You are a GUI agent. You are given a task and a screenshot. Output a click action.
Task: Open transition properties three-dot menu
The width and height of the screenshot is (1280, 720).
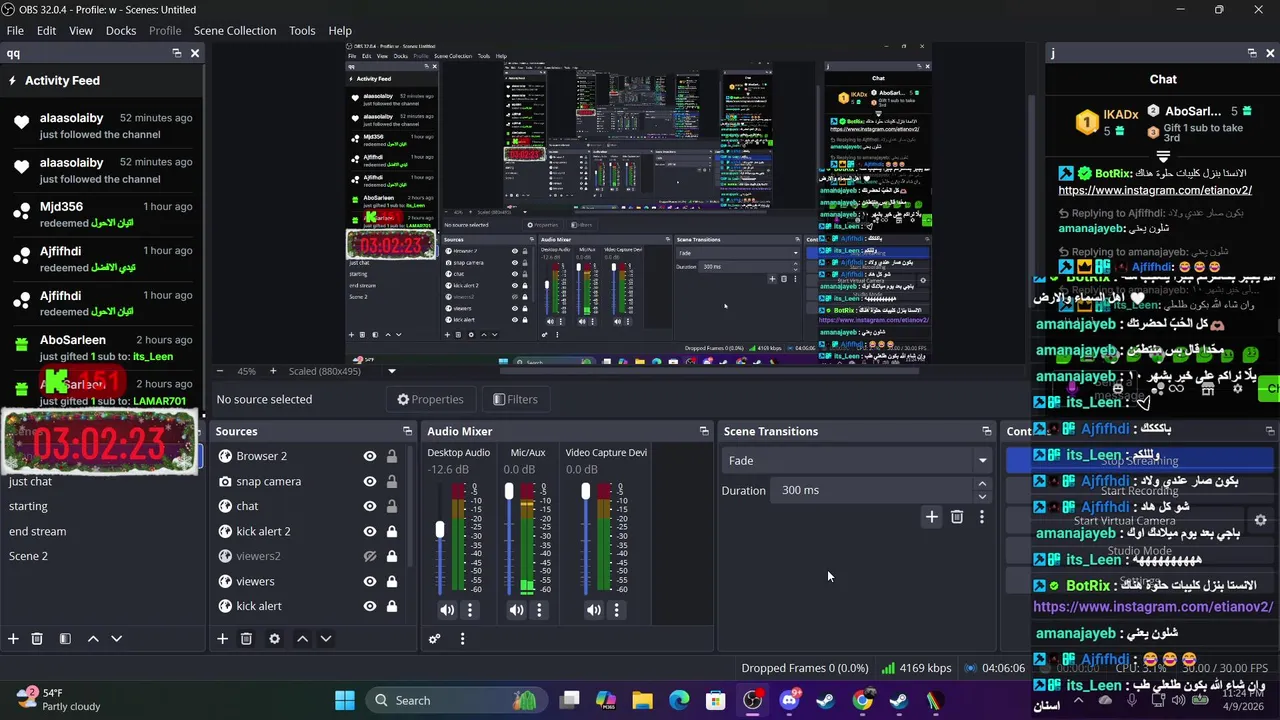[982, 517]
